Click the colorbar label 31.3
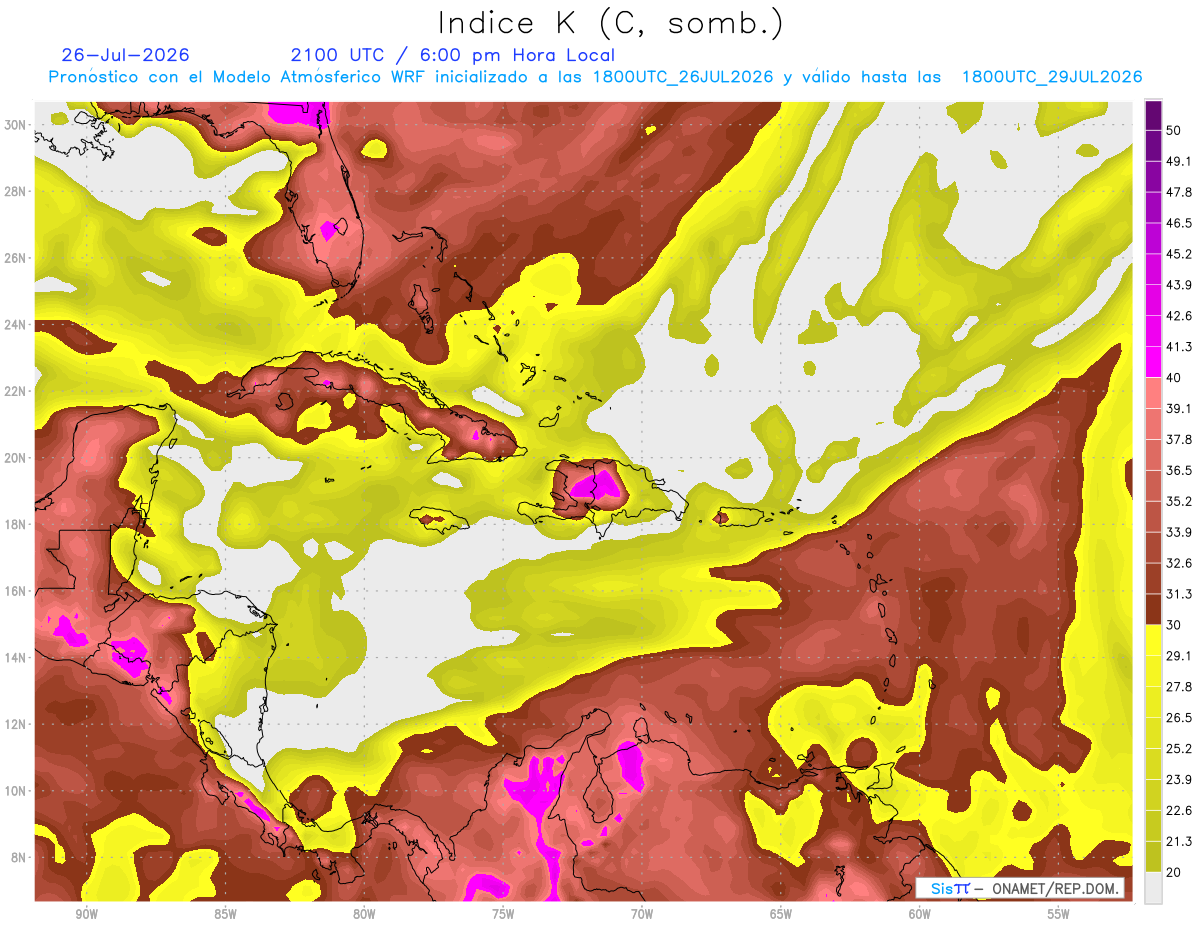The image size is (1200, 927). pos(1179,594)
